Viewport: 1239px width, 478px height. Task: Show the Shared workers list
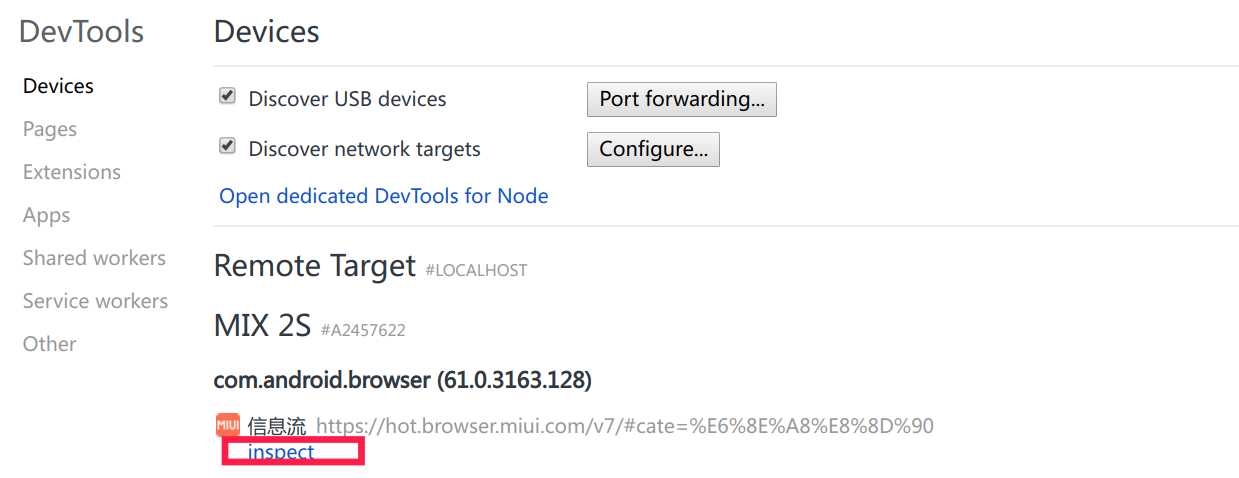(x=94, y=258)
